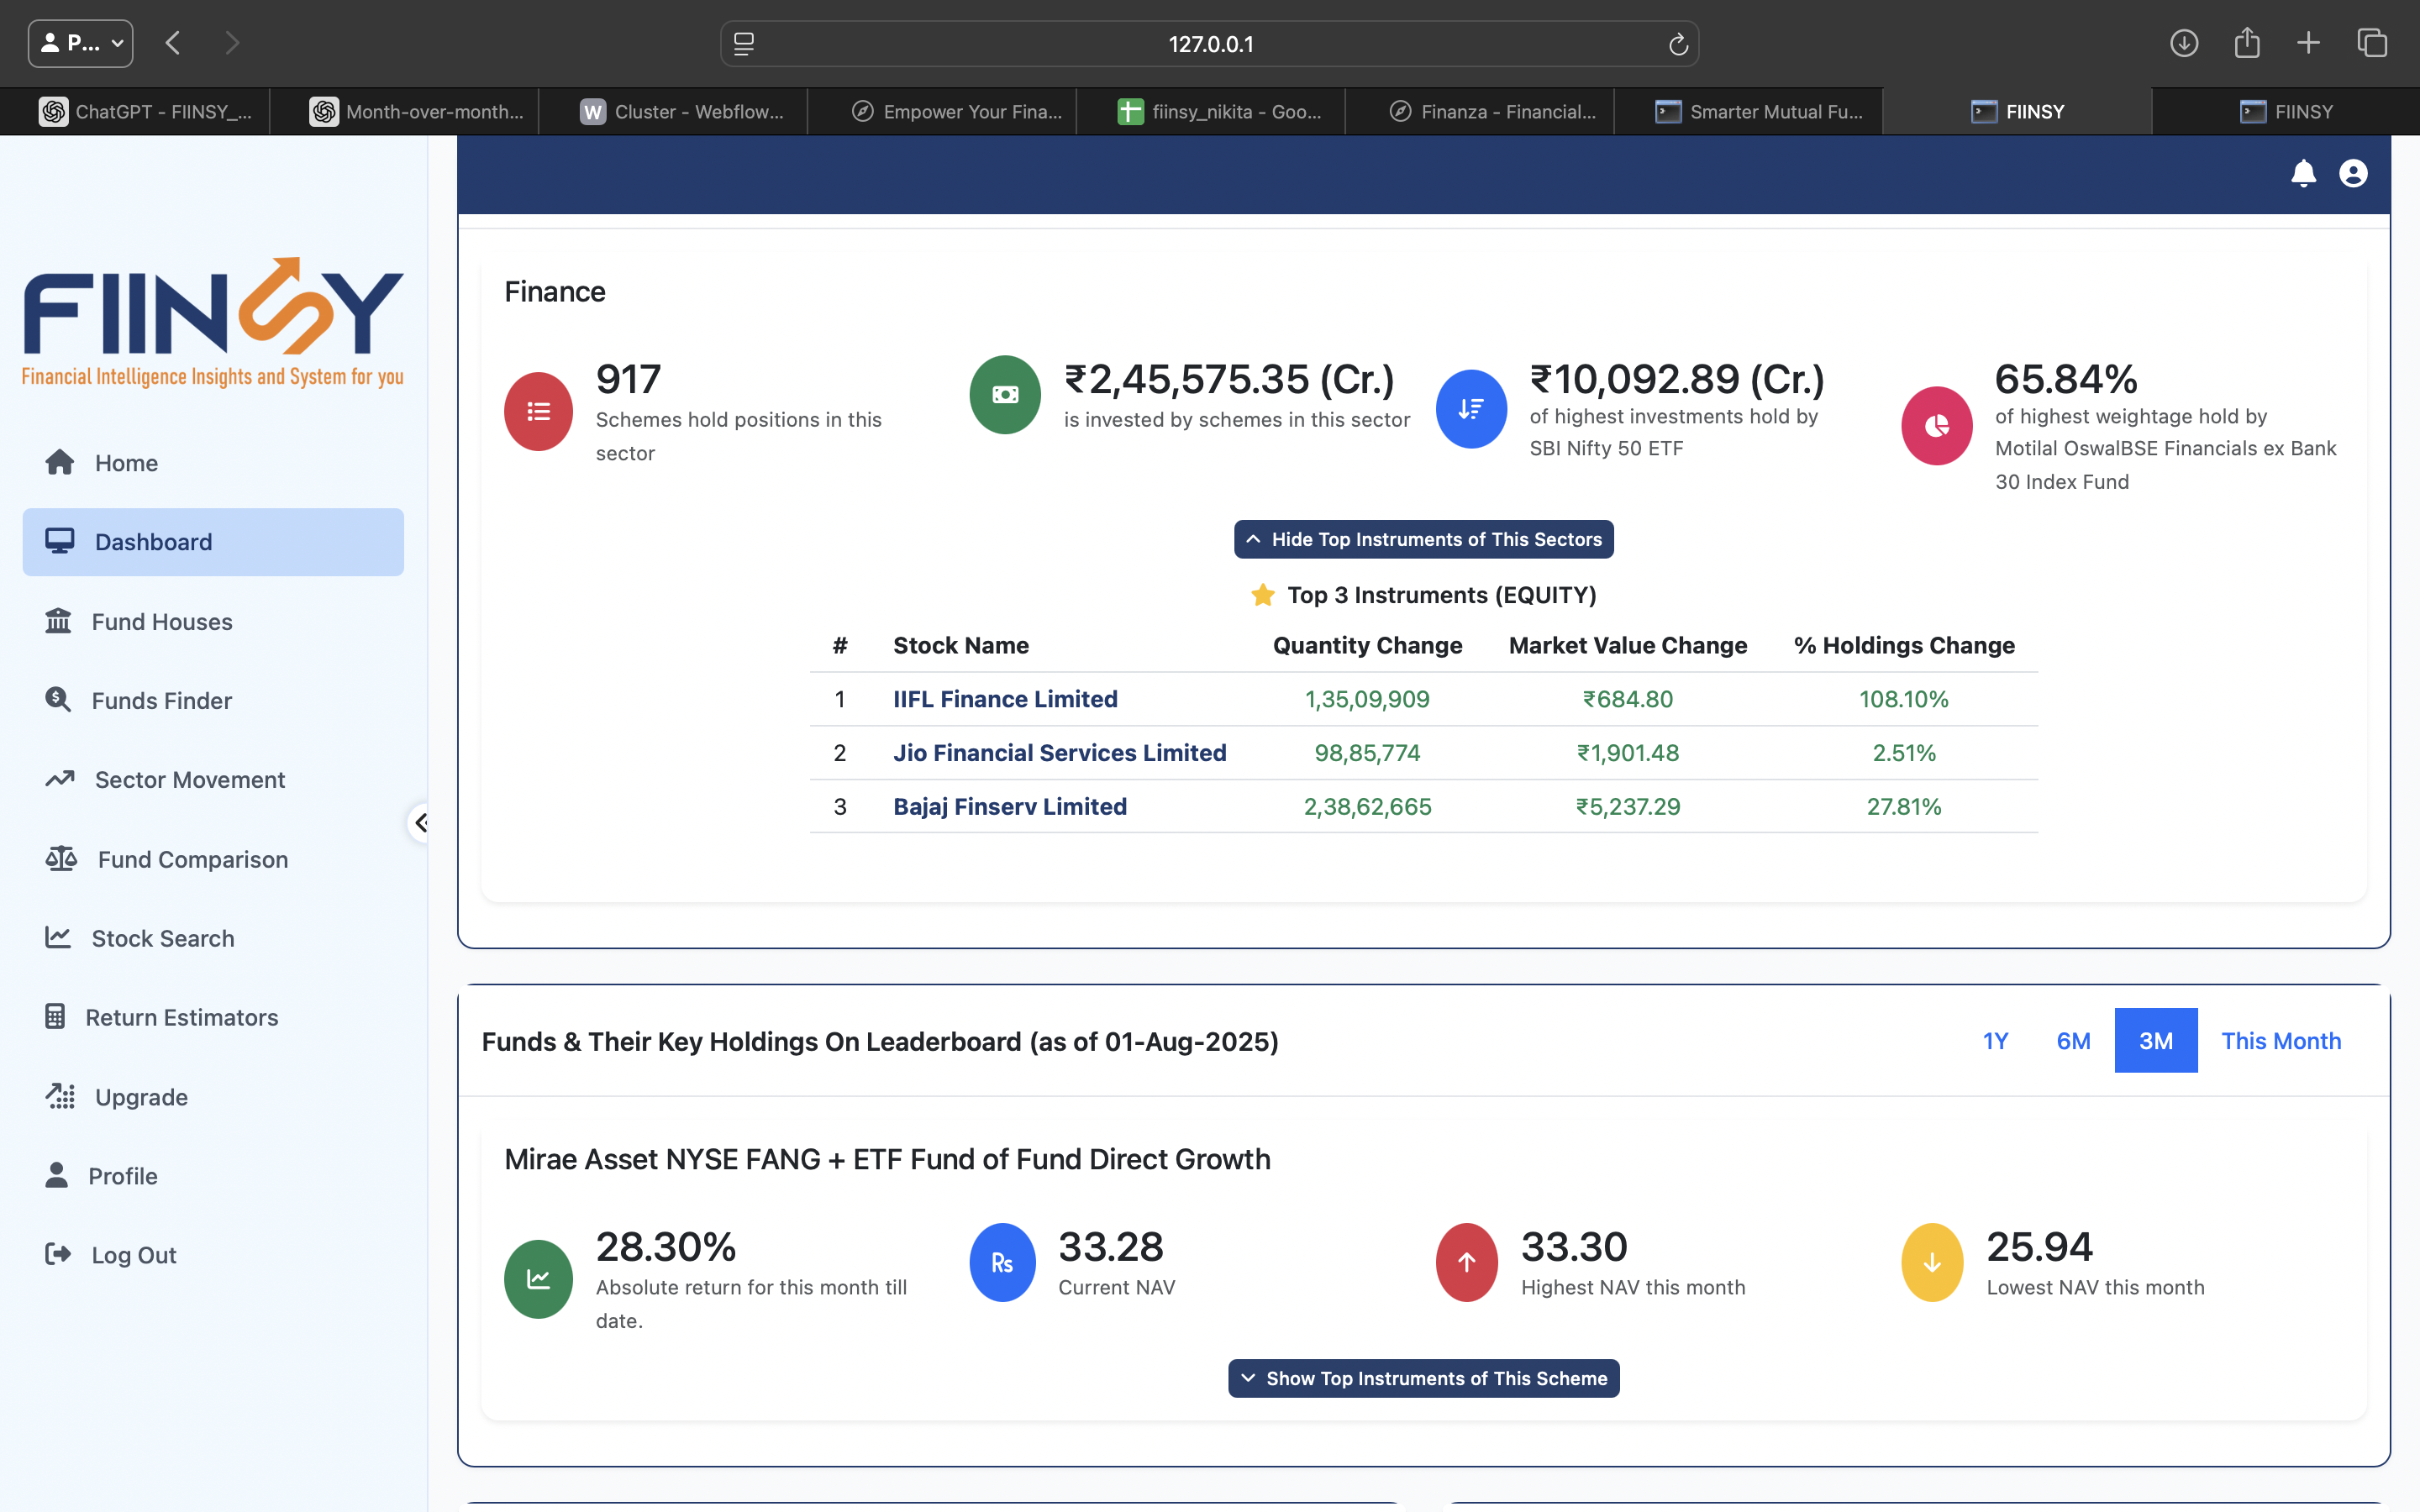Image resolution: width=2420 pixels, height=1512 pixels.
Task: Click the Profile person icon
Action: pyautogui.click(x=56, y=1175)
